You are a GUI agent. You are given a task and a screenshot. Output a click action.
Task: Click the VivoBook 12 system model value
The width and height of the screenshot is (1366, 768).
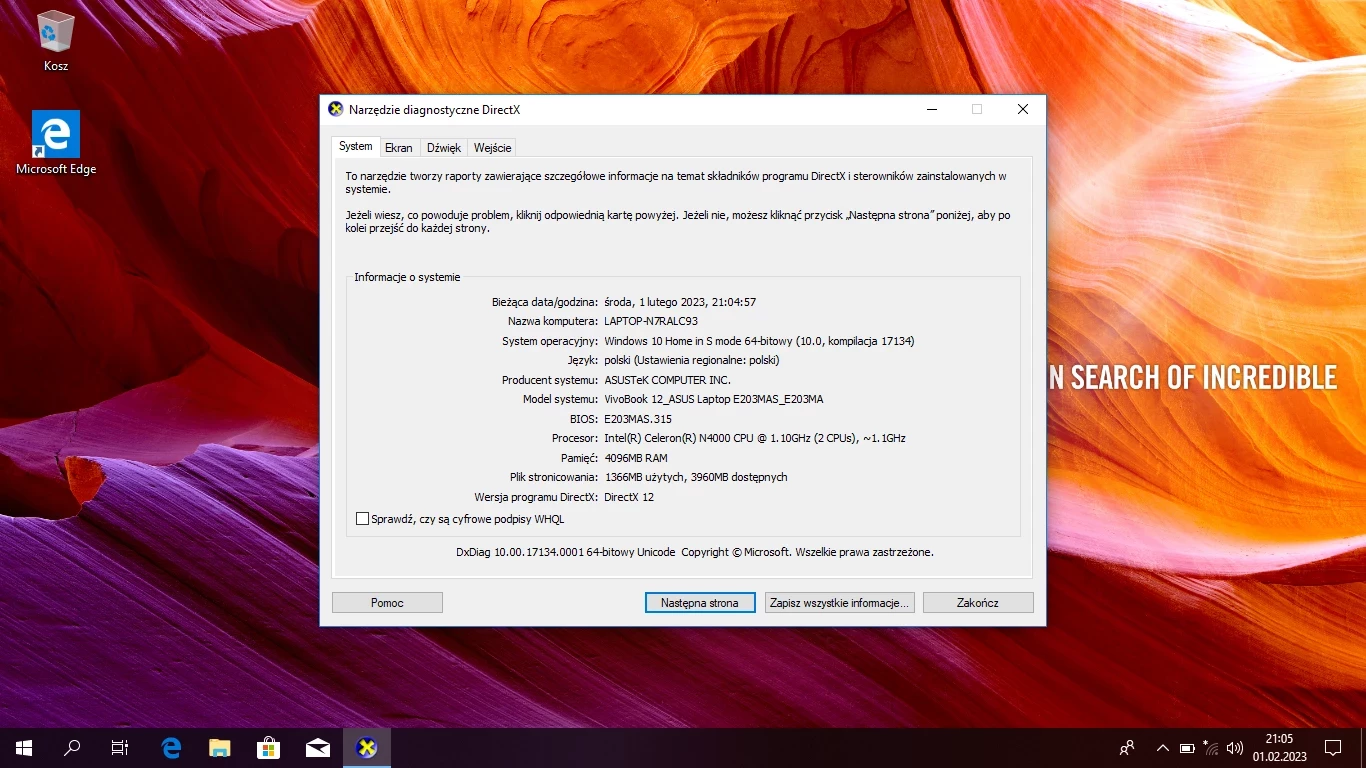click(x=714, y=399)
